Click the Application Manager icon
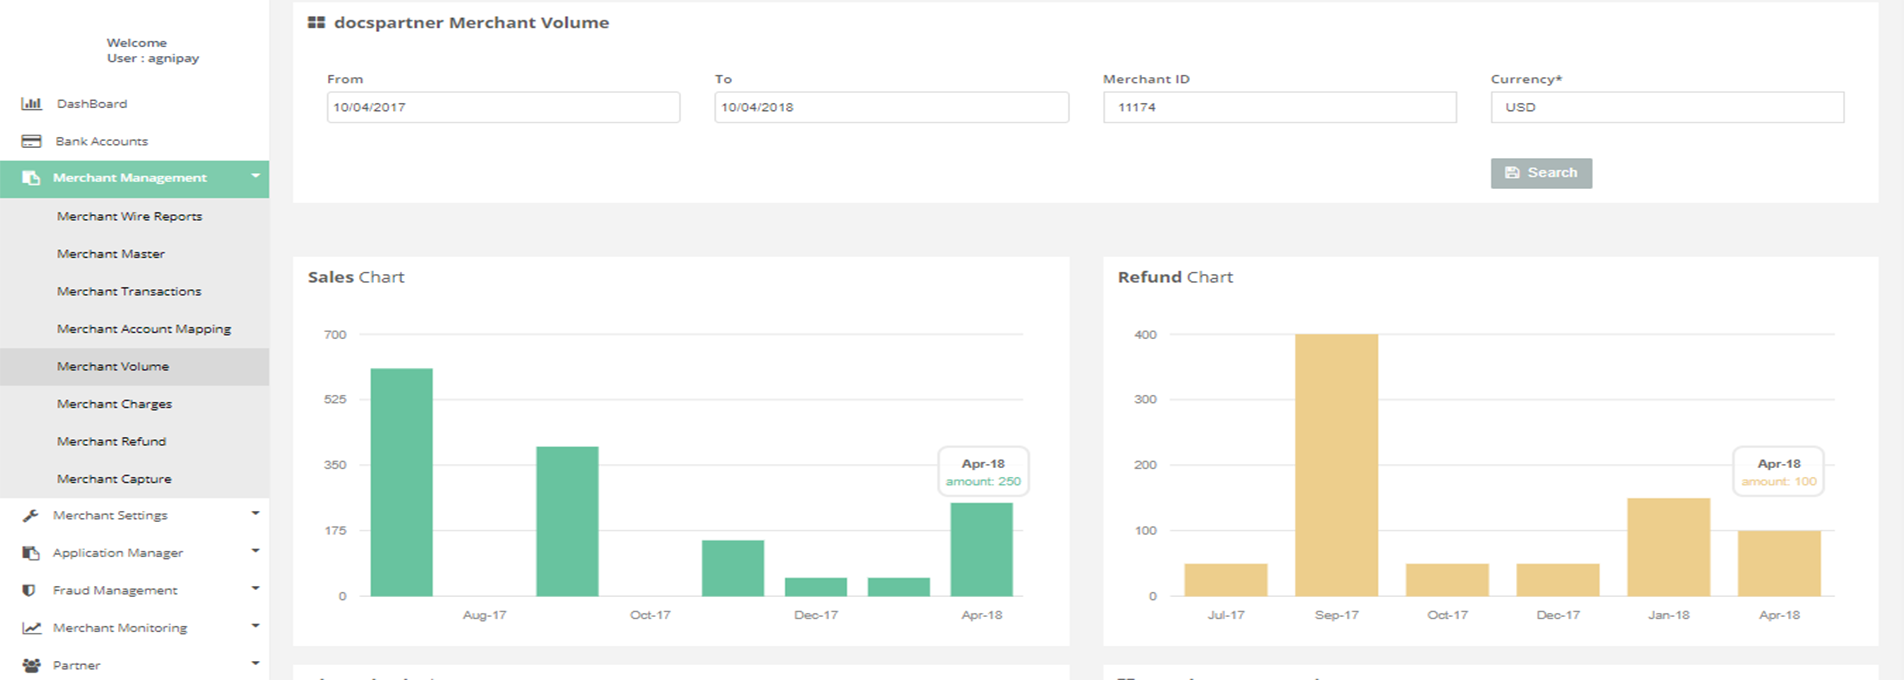This screenshot has width=1904, height=680. click(31, 553)
